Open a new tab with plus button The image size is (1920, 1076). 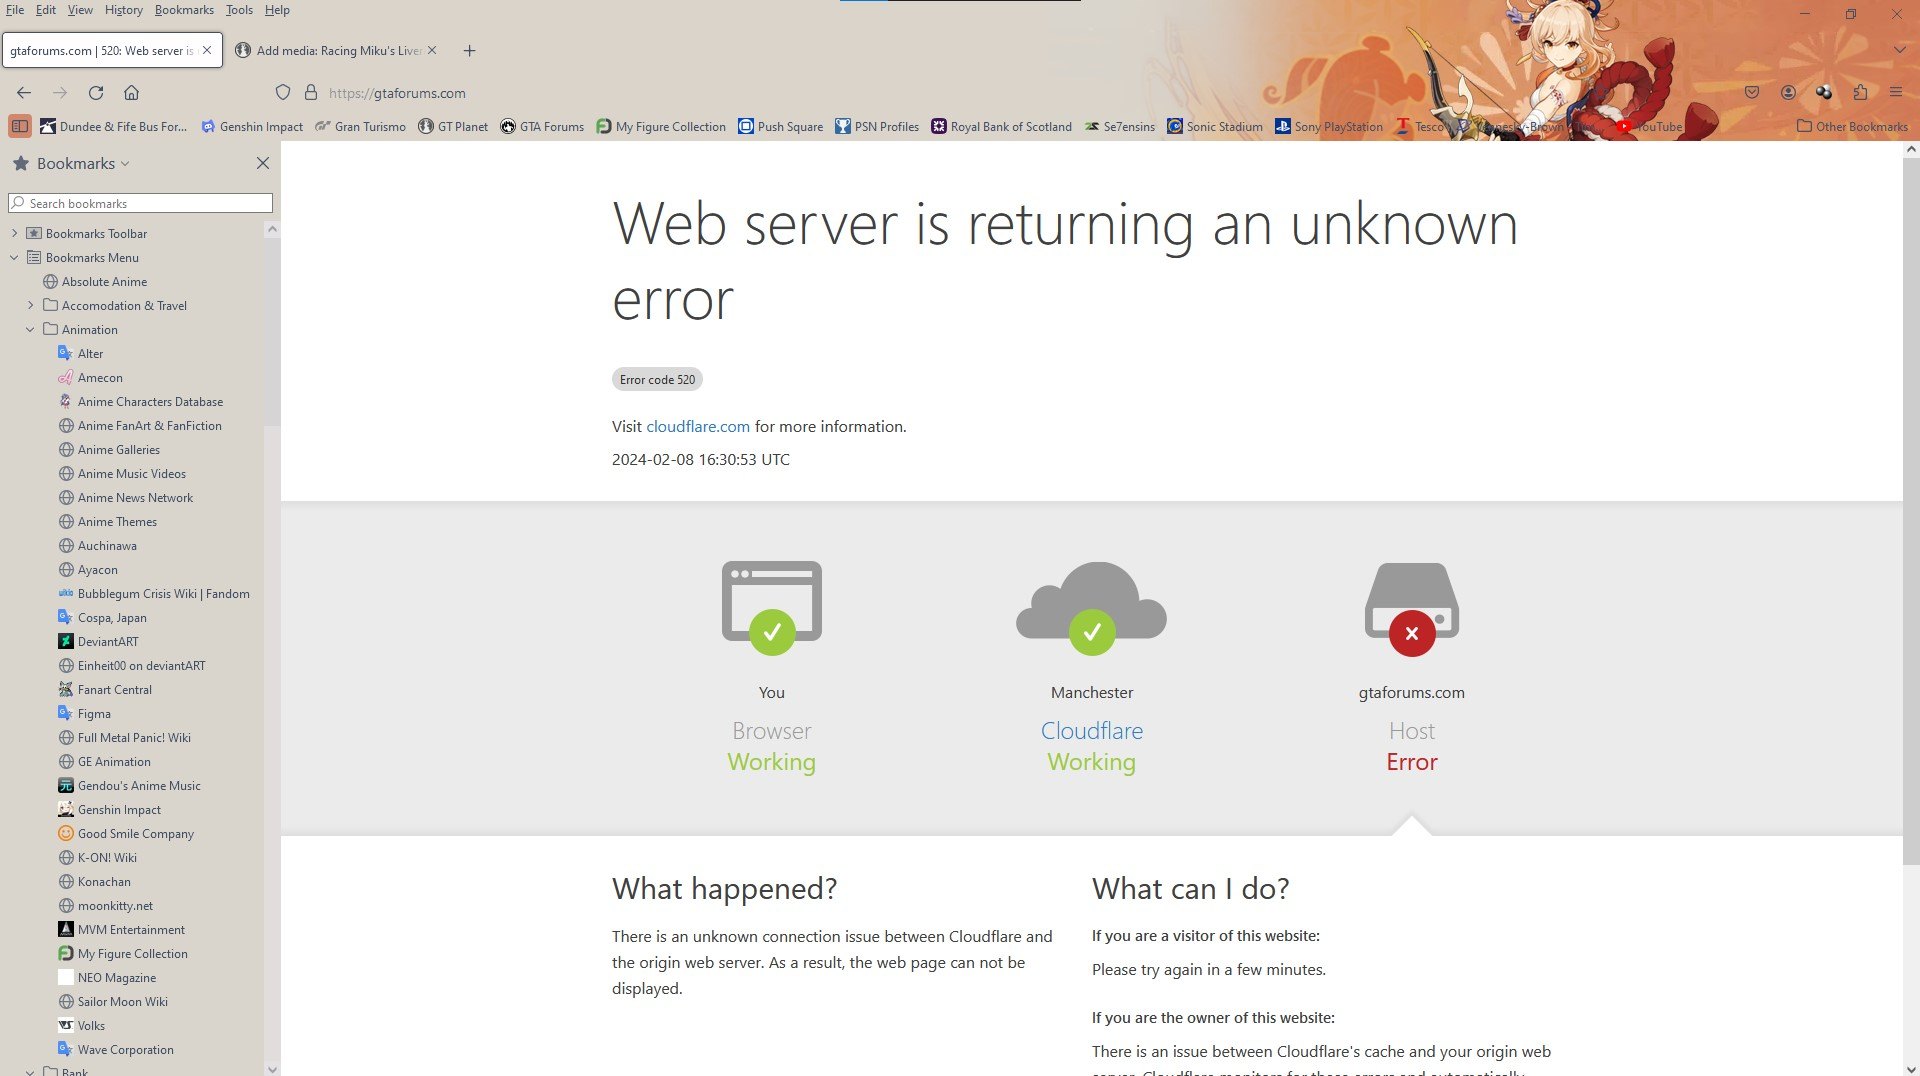pos(469,50)
